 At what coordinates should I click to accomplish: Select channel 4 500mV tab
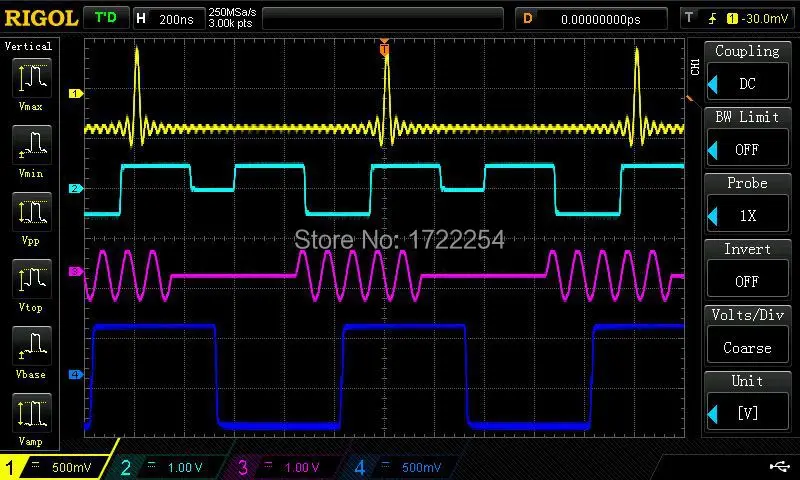pyautogui.click(x=403, y=467)
